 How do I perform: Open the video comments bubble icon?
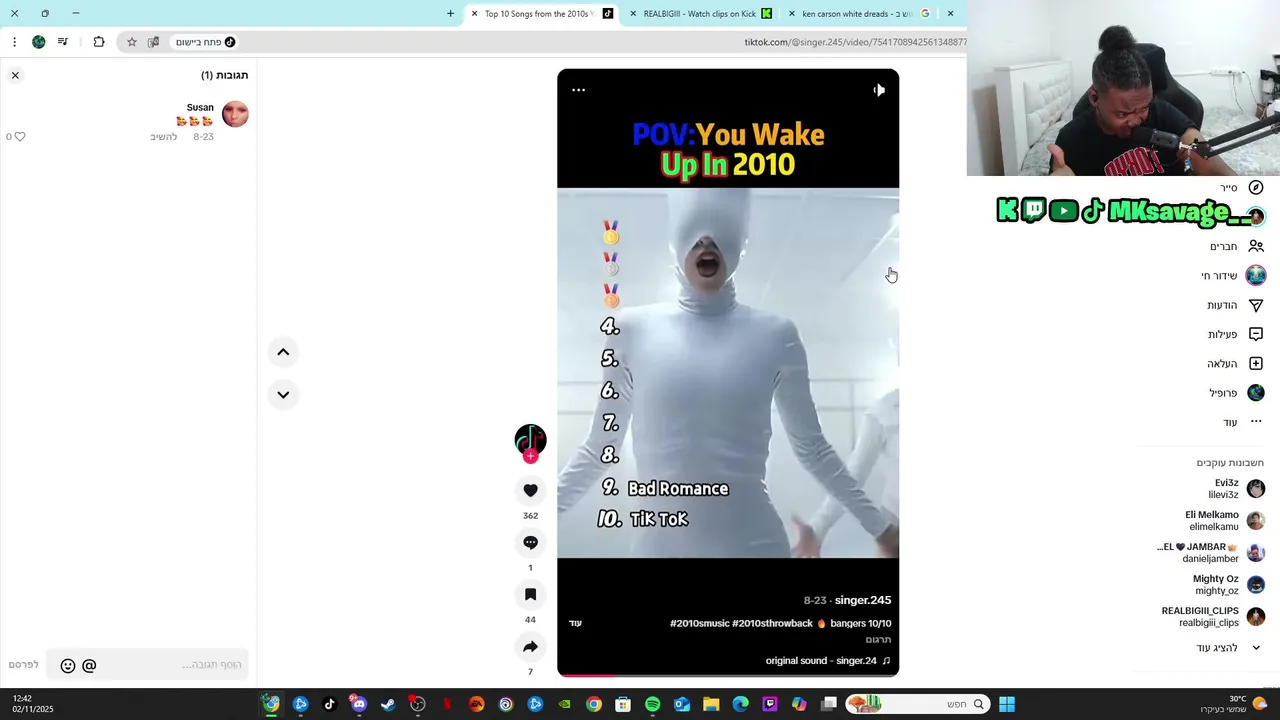tap(530, 542)
